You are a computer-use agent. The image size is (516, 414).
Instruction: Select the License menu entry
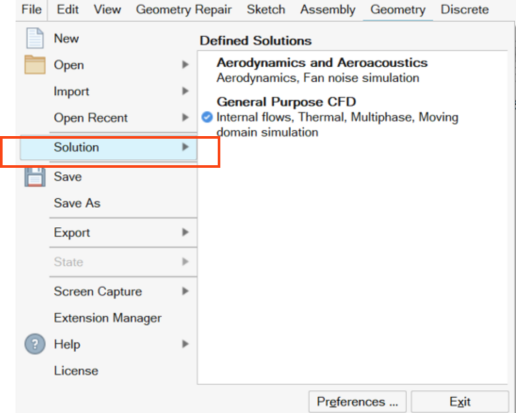76,371
